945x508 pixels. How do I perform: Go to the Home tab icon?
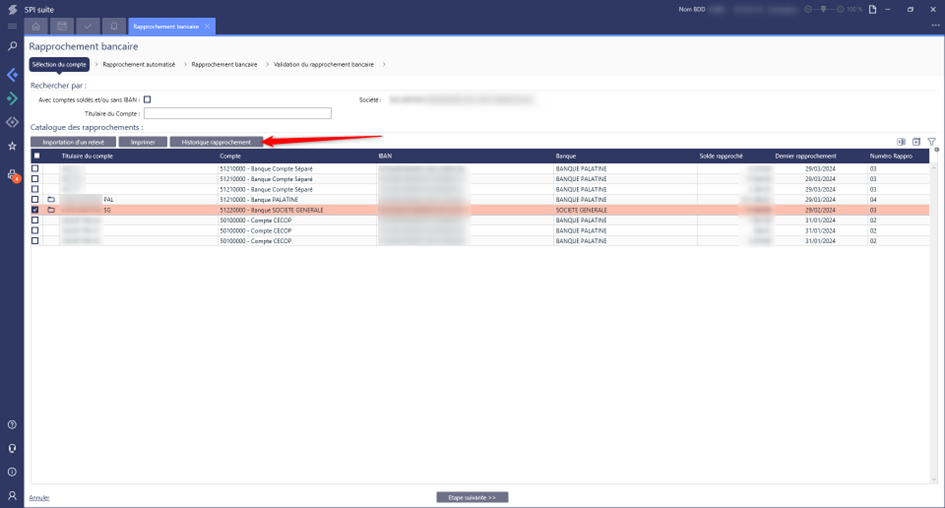(36, 26)
